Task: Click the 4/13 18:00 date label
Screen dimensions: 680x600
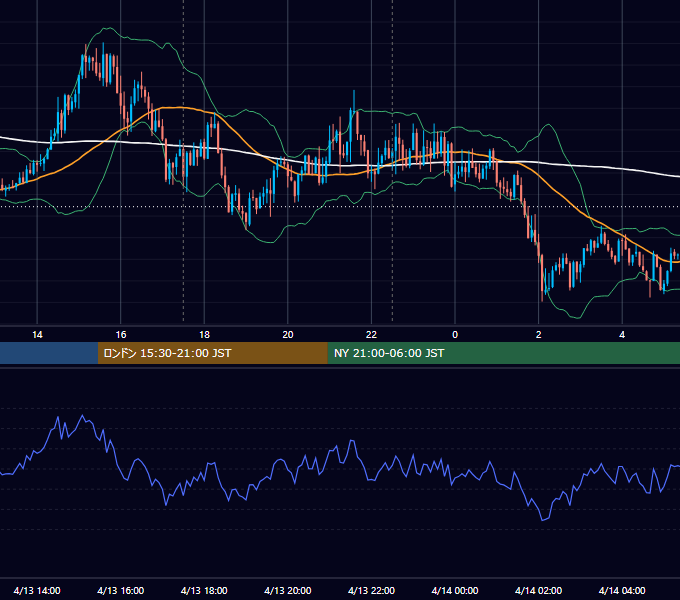Action: (204, 590)
